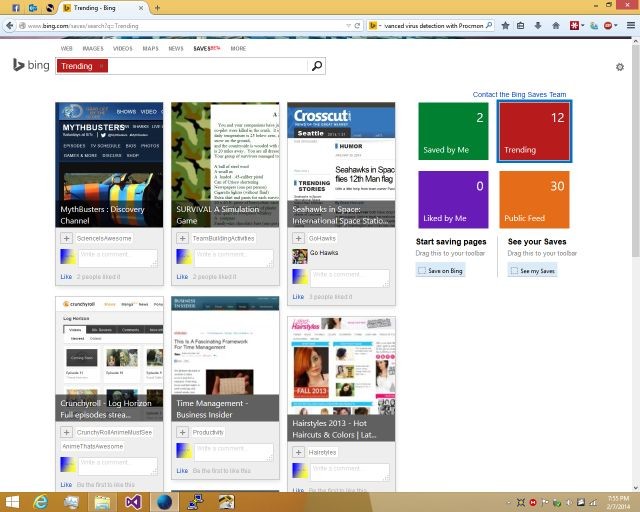This screenshot has height=512, width=640.
Task: Launch Internet Explorer from taskbar
Action: pyautogui.click(x=40, y=502)
